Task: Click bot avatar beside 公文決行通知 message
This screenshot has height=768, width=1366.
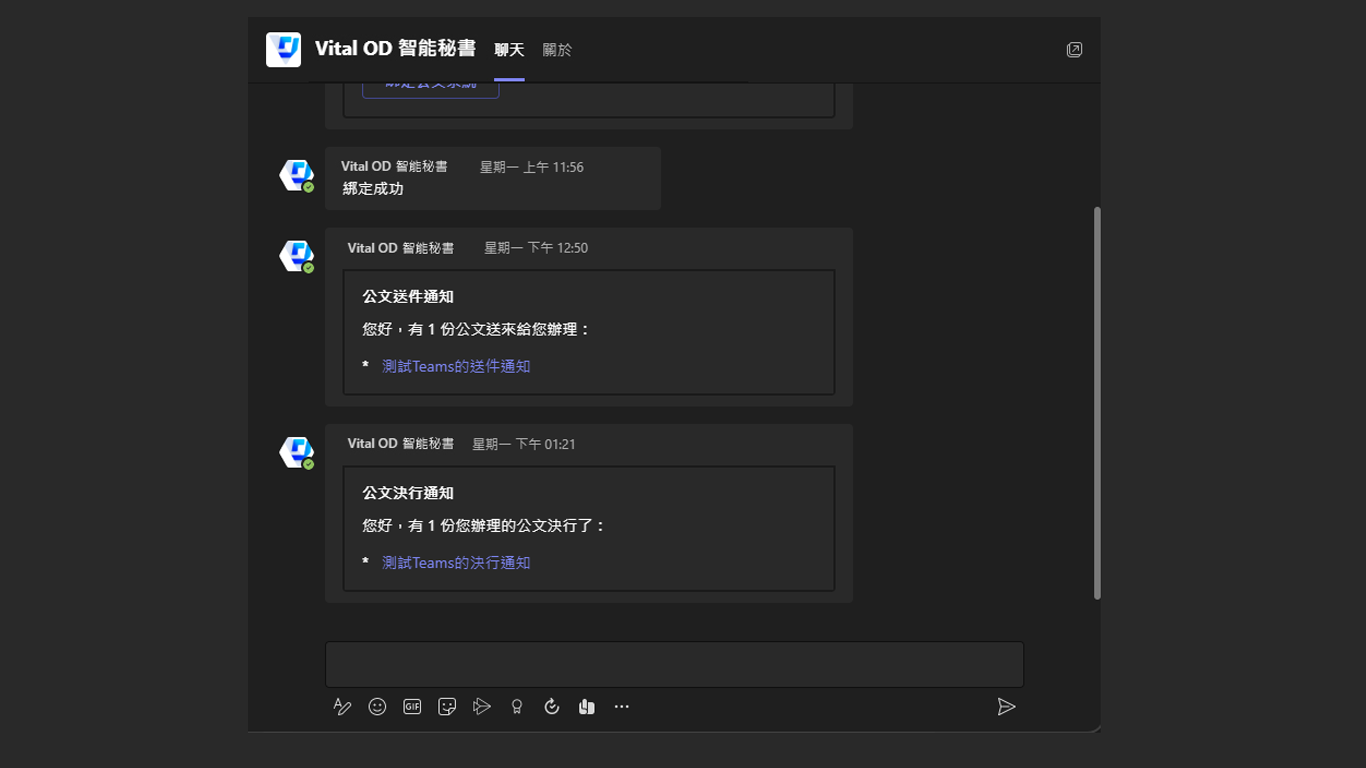Action: pos(296,452)
